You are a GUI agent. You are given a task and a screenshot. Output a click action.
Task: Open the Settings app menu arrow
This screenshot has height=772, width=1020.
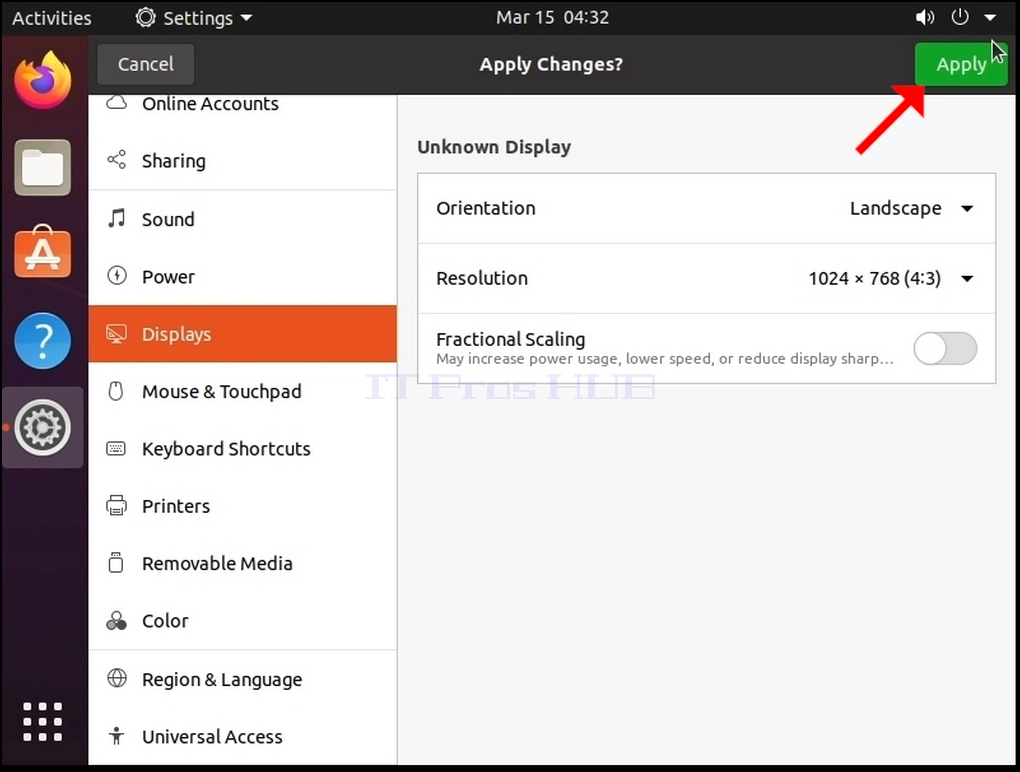point(247,18)
